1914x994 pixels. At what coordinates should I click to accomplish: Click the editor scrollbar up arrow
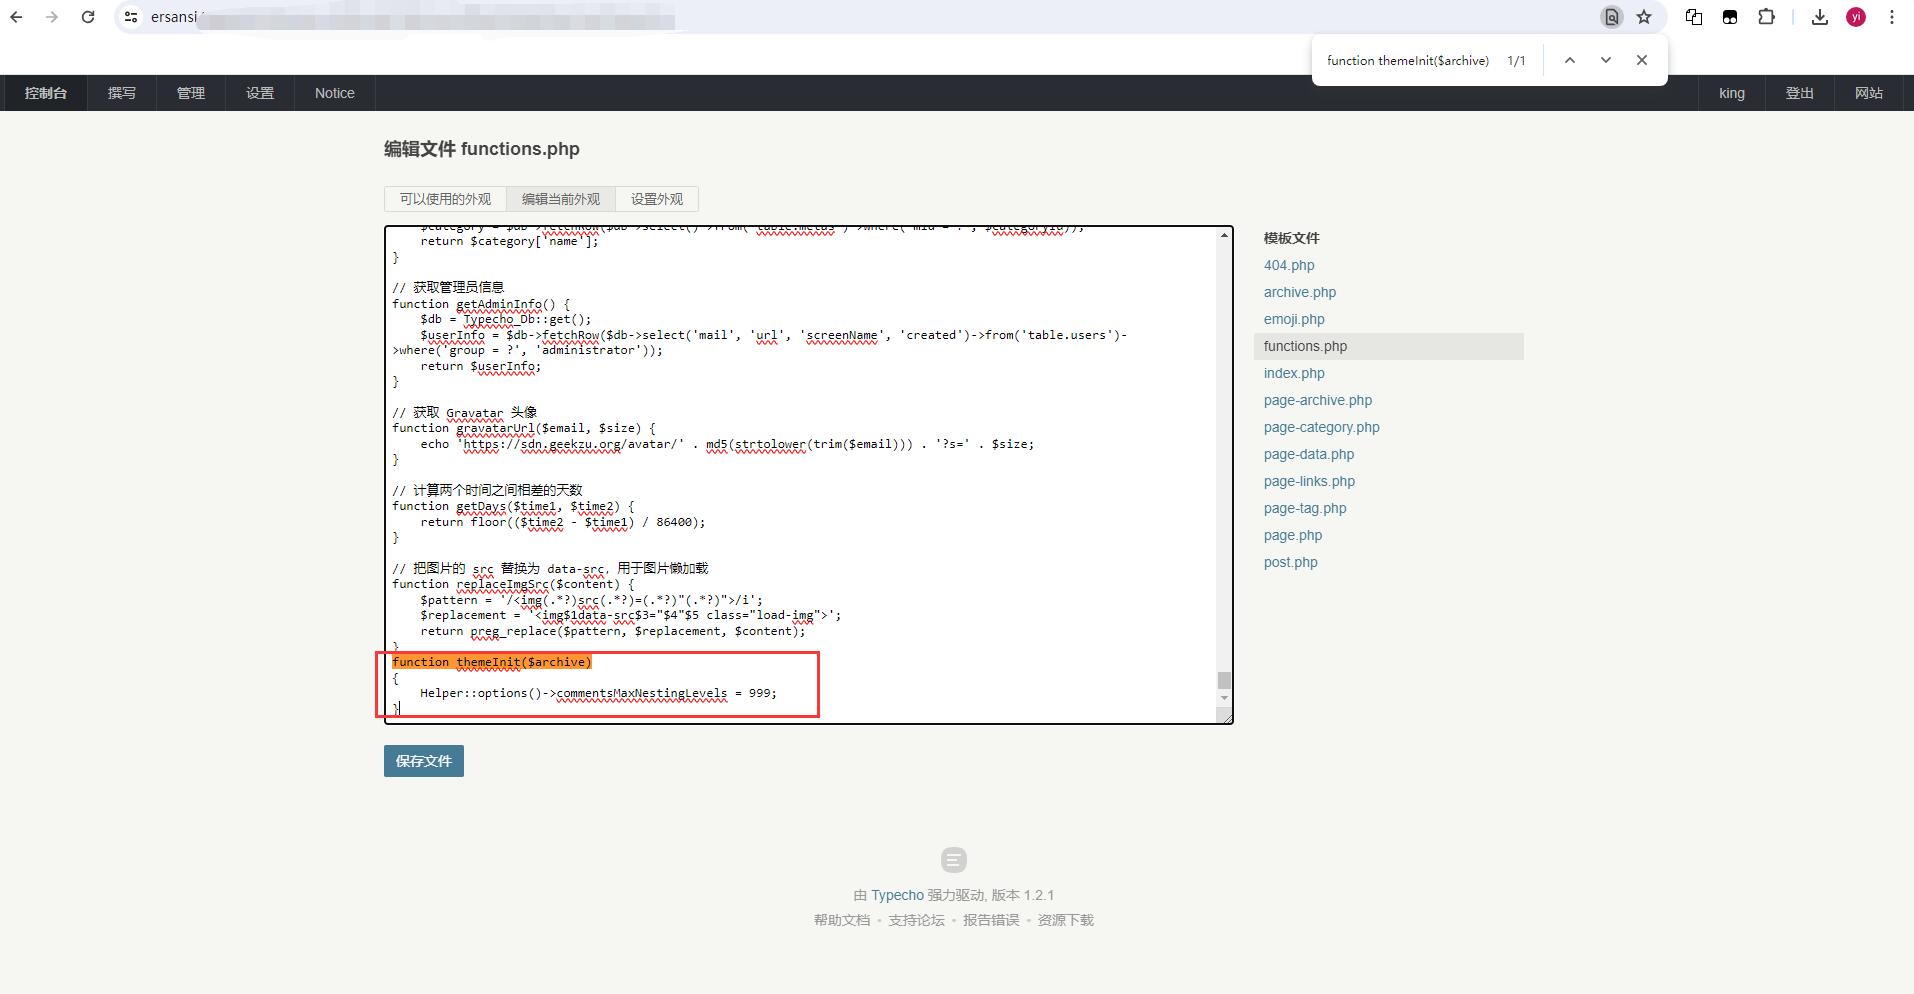pyautogui.click(x=1224, y=235)
